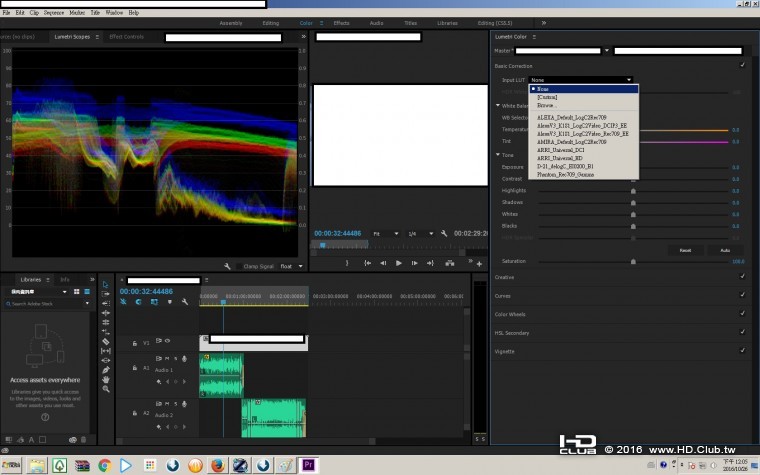Toggle the Vignette section checkbox
Image resolution: width=760 pixels, height=475 pixels.
(x=742, y=350)
